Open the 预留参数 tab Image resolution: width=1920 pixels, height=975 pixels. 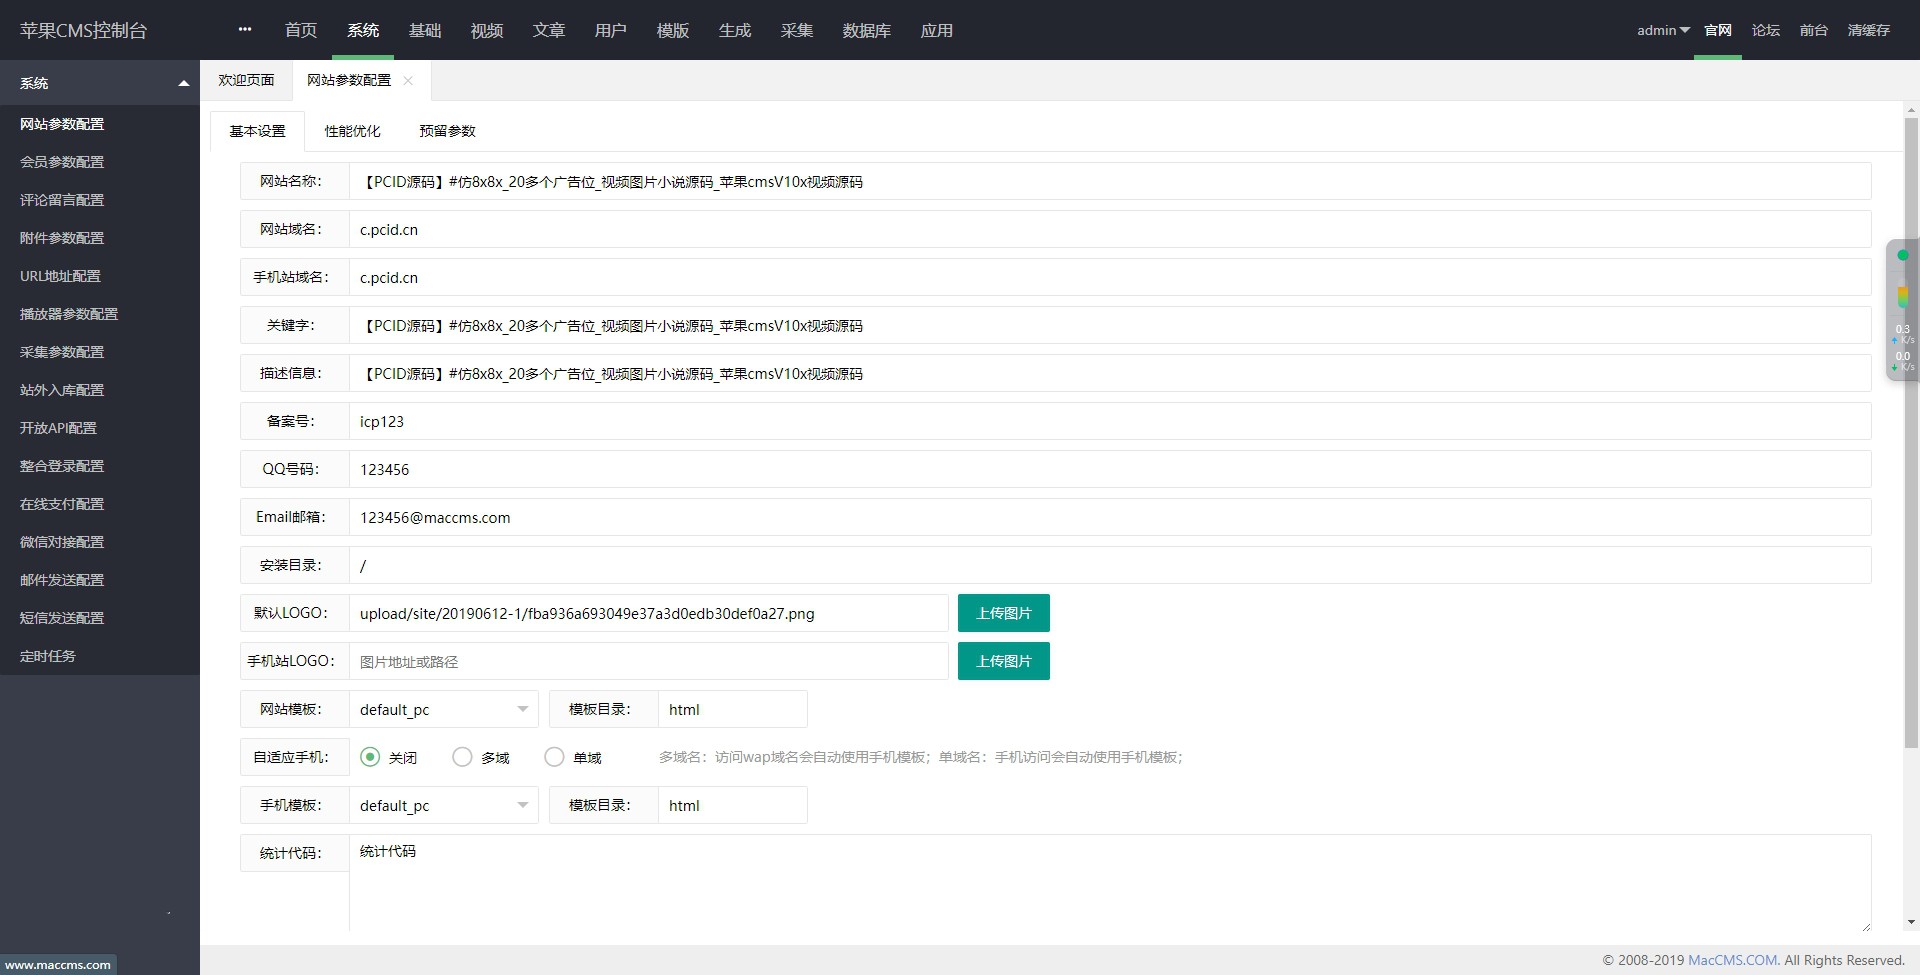tap(447, 131)
